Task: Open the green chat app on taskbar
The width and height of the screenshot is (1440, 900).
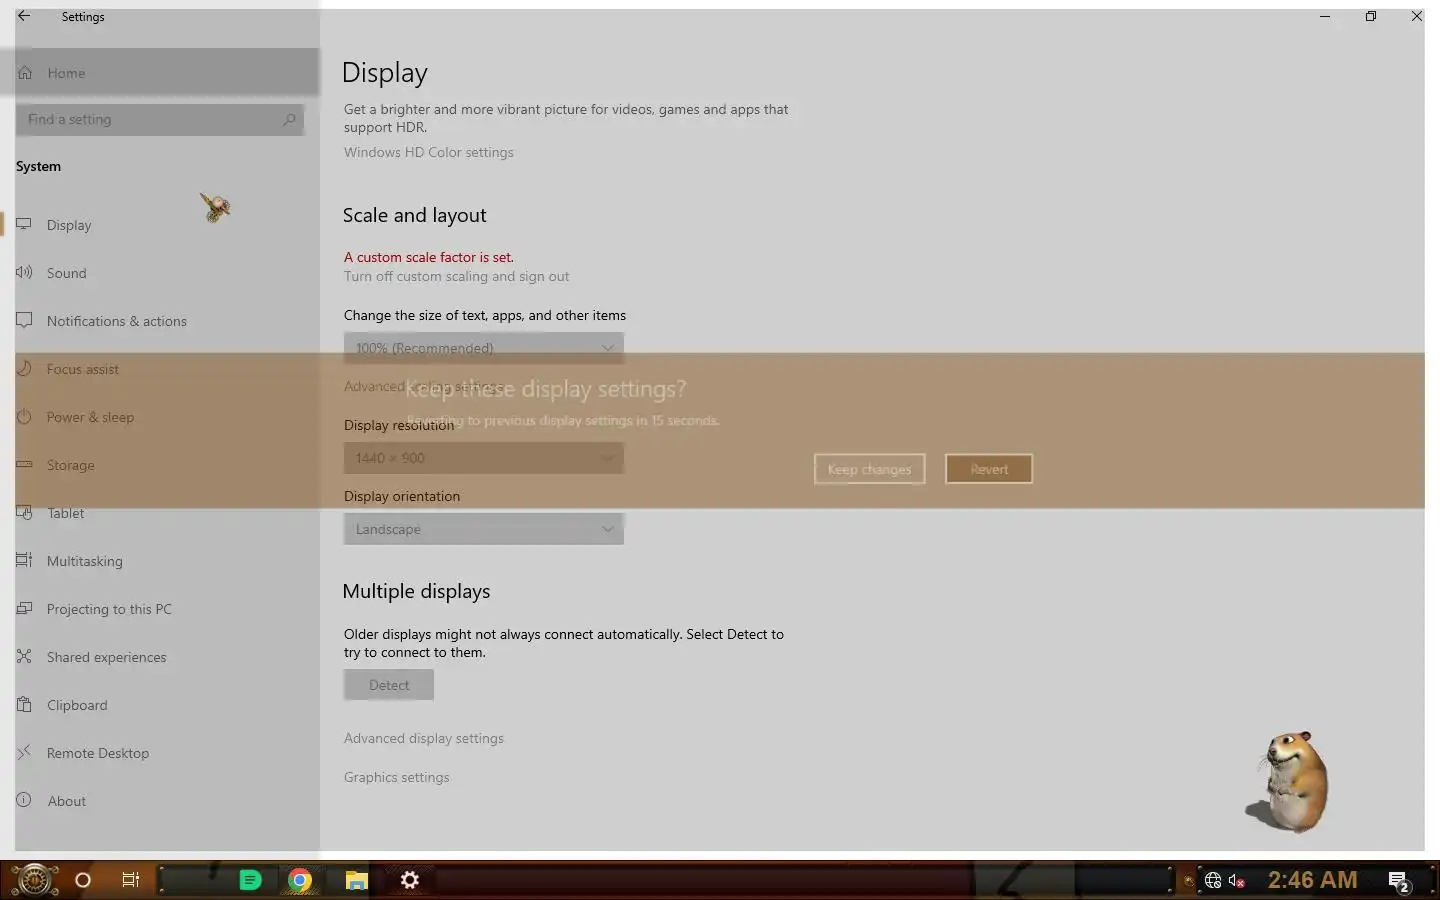Action: tap(250, 880)
